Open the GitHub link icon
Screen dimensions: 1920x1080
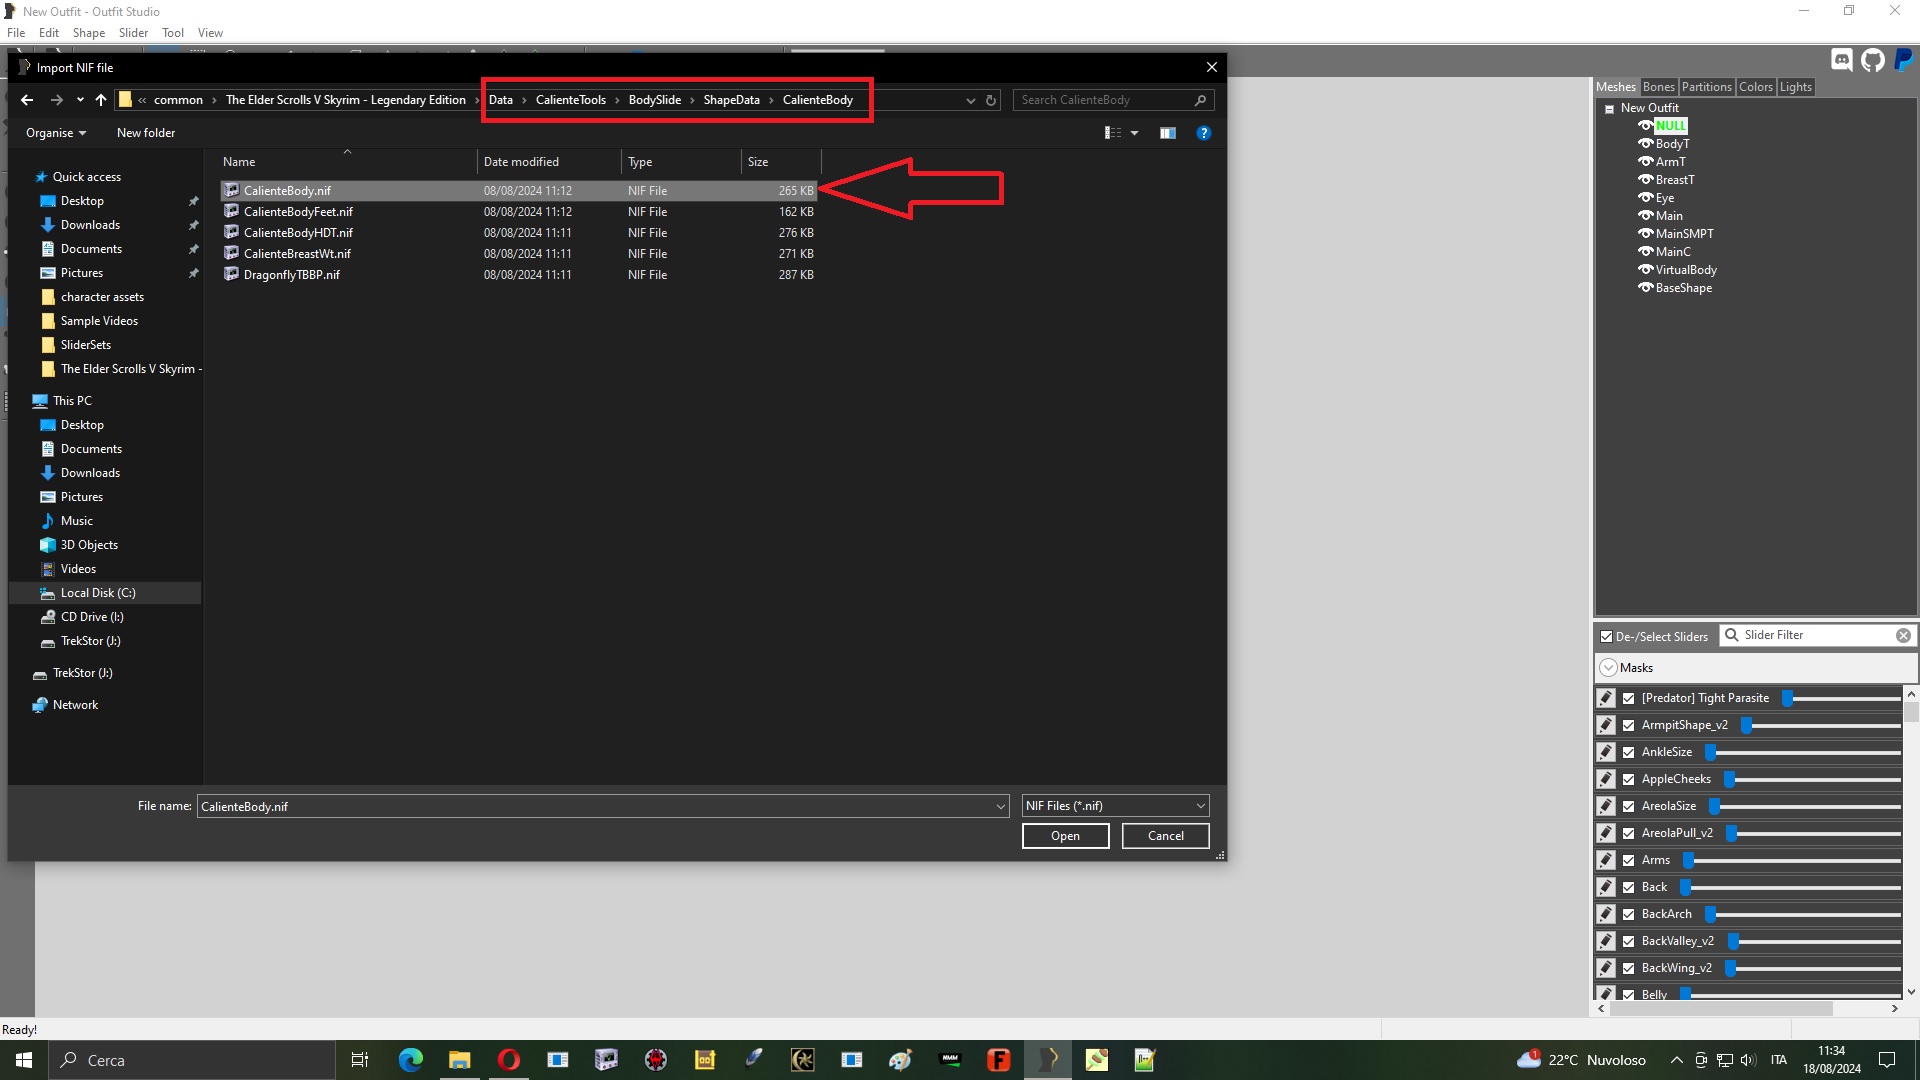(1872, 60)
